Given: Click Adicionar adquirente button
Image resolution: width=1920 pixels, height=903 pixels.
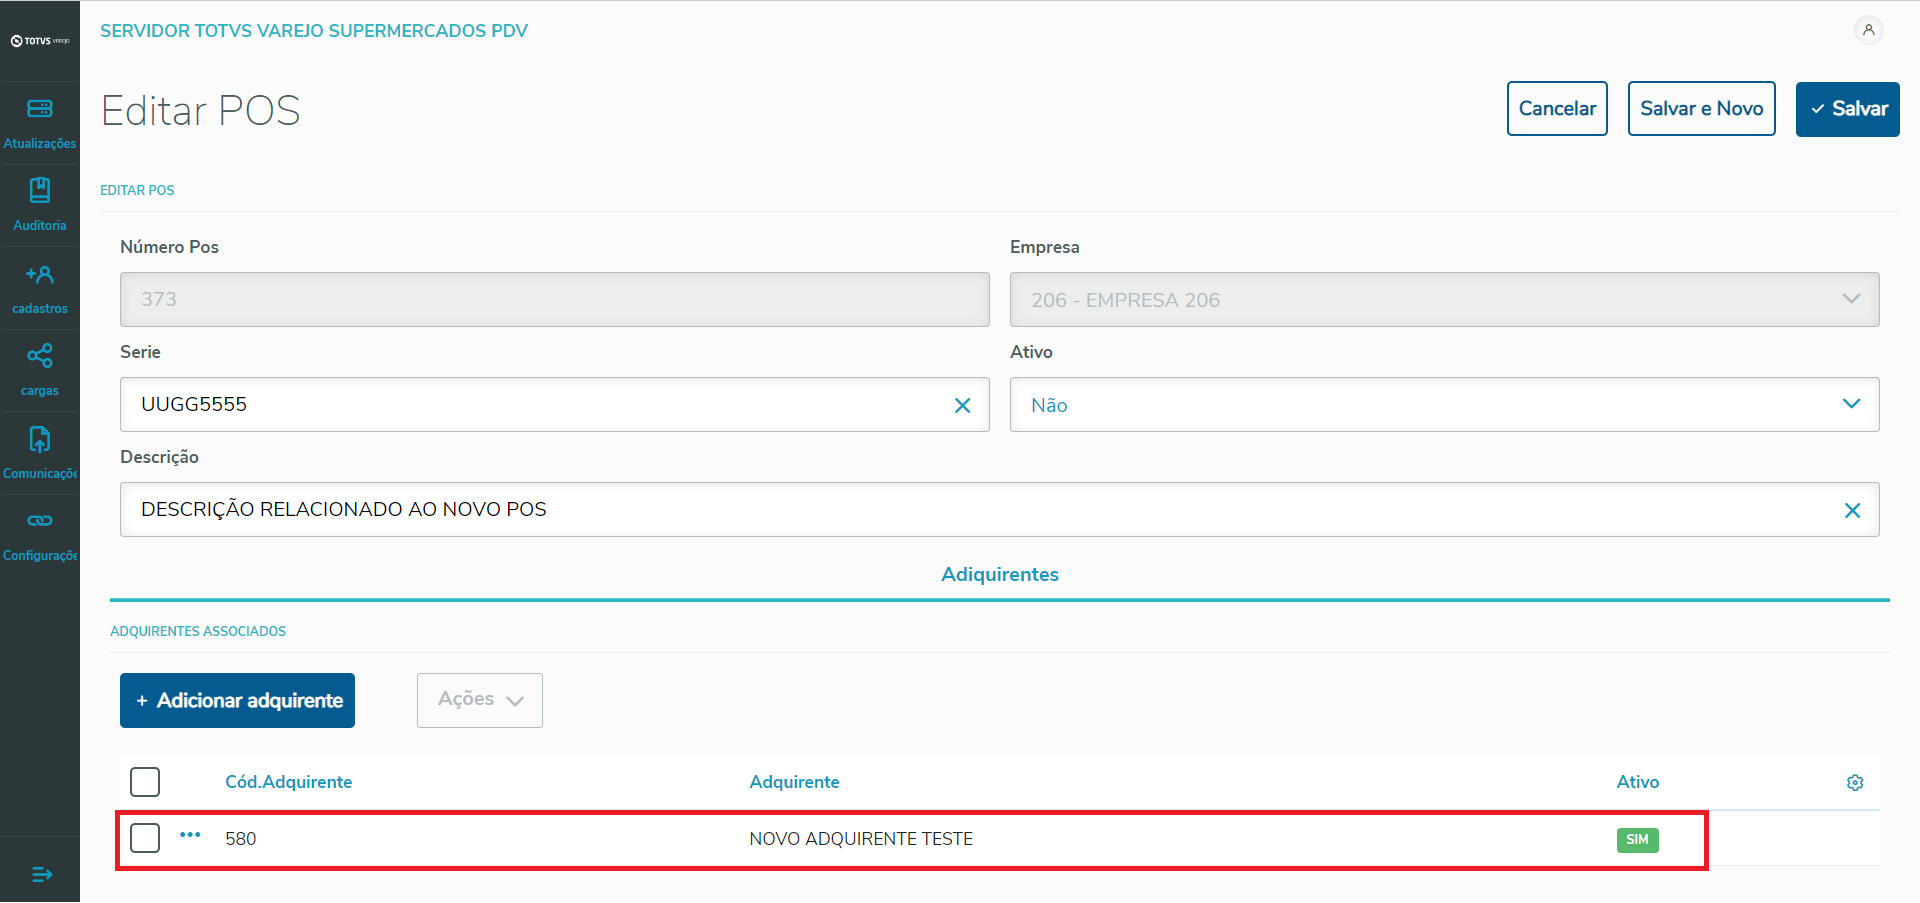Looking at the screenshot, I should 238,700.
